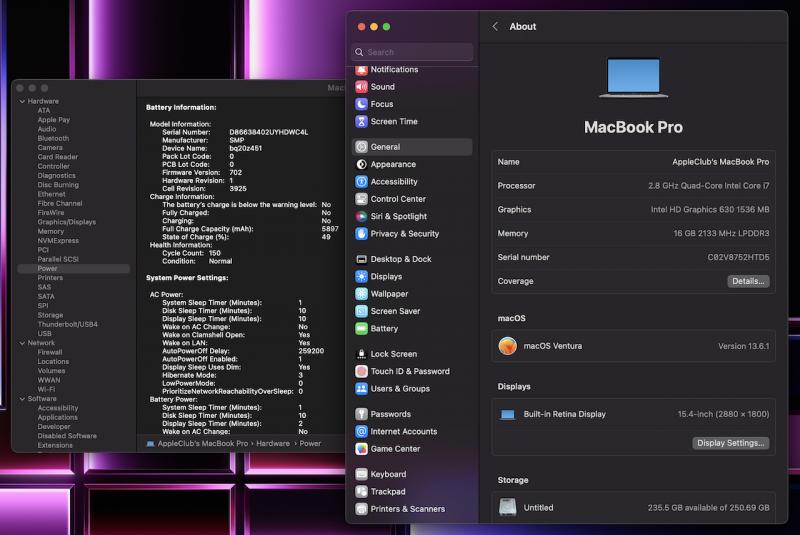
Task: Click processor value 2.8 GHz Quad-Core
Action: tap(709, 186)
